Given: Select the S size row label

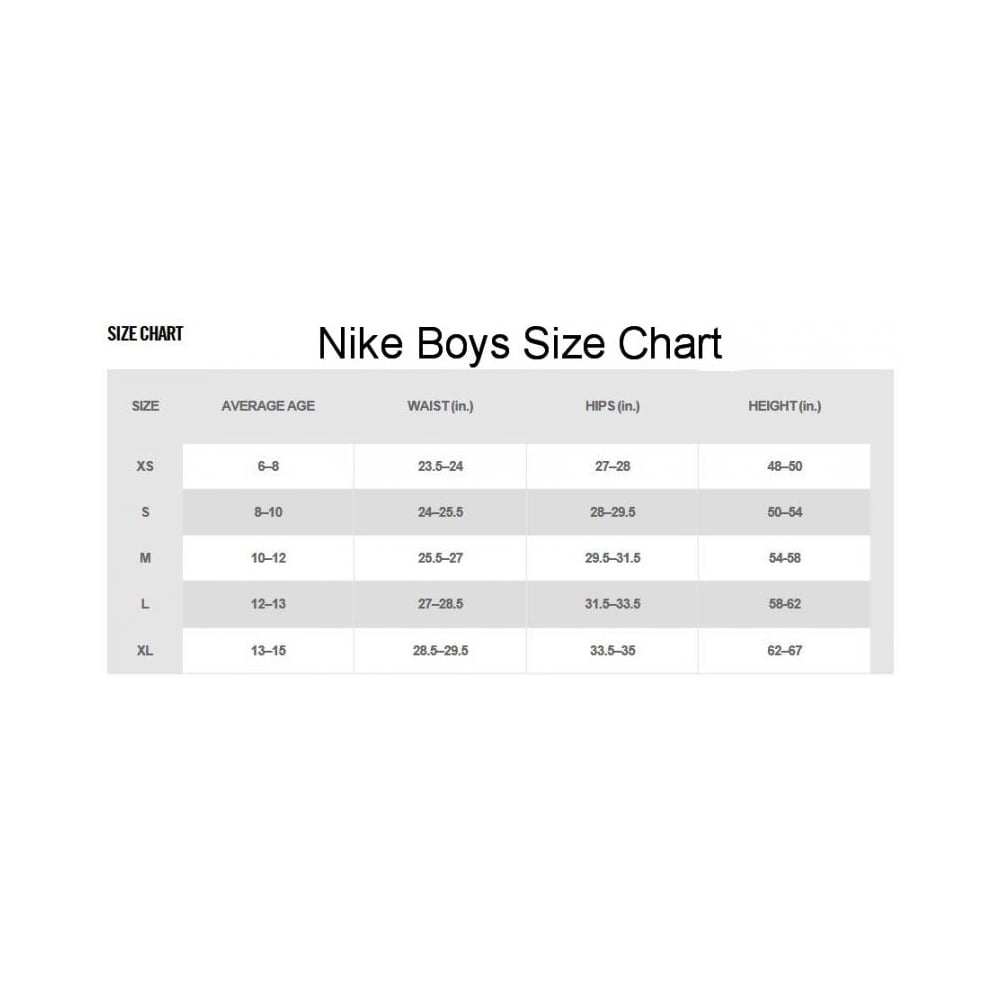Looking at the screenshot, I should [x=145, y=512].
